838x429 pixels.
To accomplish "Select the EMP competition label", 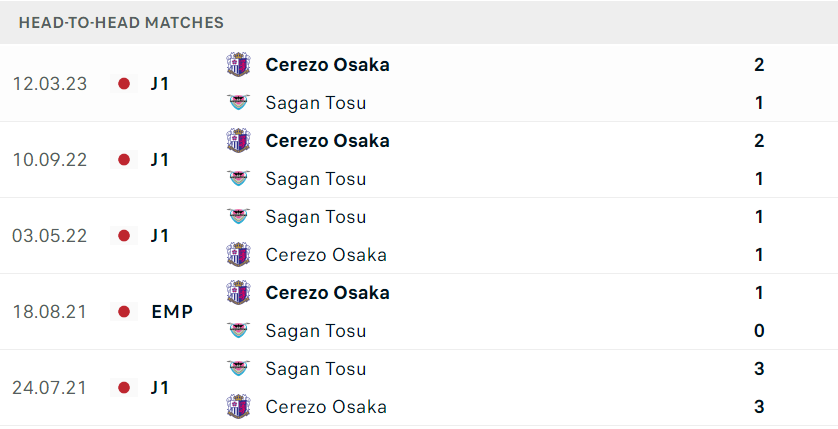I will tap(172, 311).
